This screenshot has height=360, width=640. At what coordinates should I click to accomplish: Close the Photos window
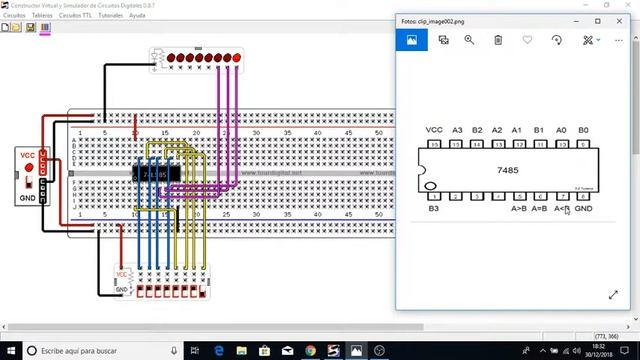[619, 21]
